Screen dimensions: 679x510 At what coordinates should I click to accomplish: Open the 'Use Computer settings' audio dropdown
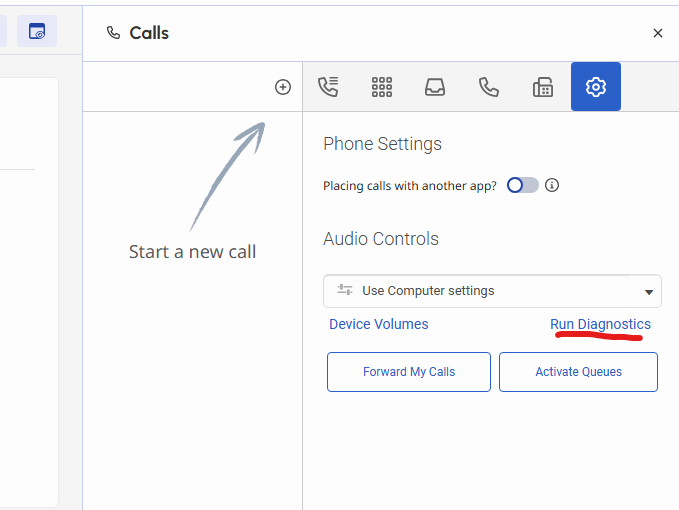point(480,291)
